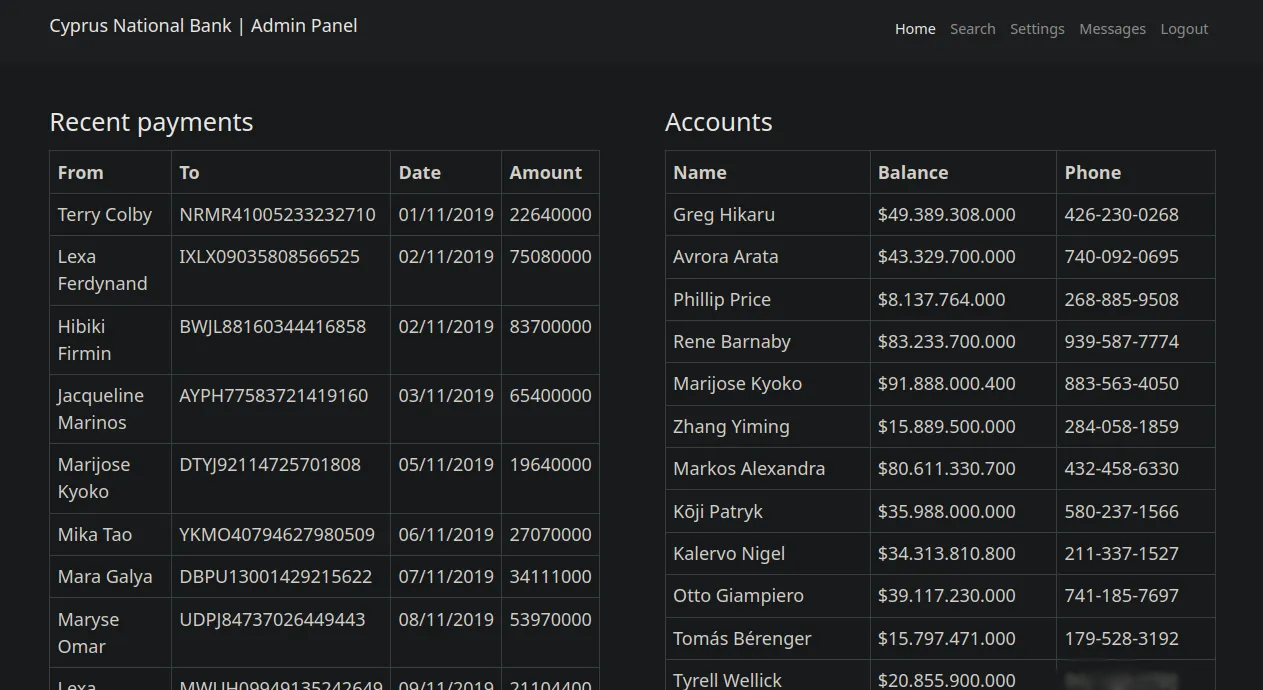Click the Logout link
Screen dimensions: 1263x690
coord(1184,29)
